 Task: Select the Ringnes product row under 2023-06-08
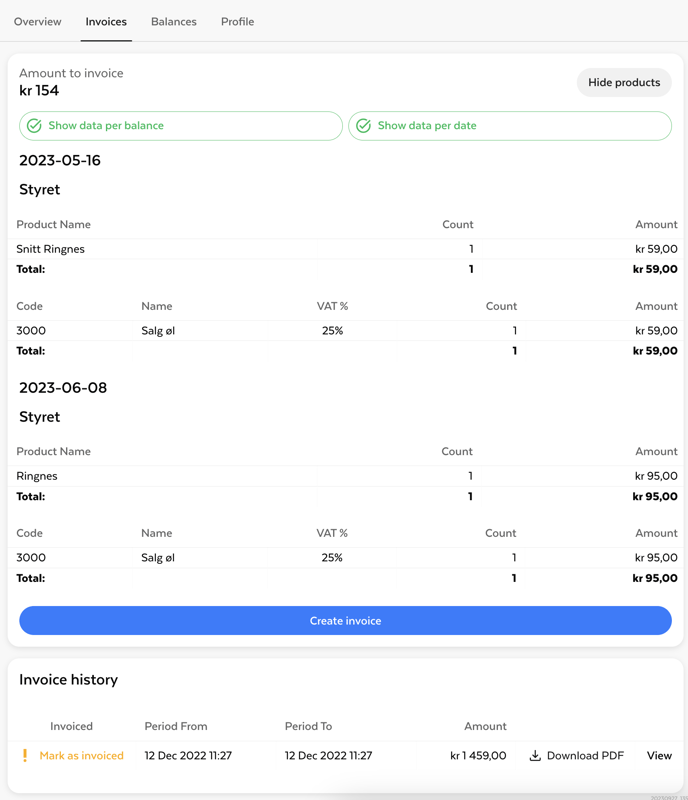(37, 476)
